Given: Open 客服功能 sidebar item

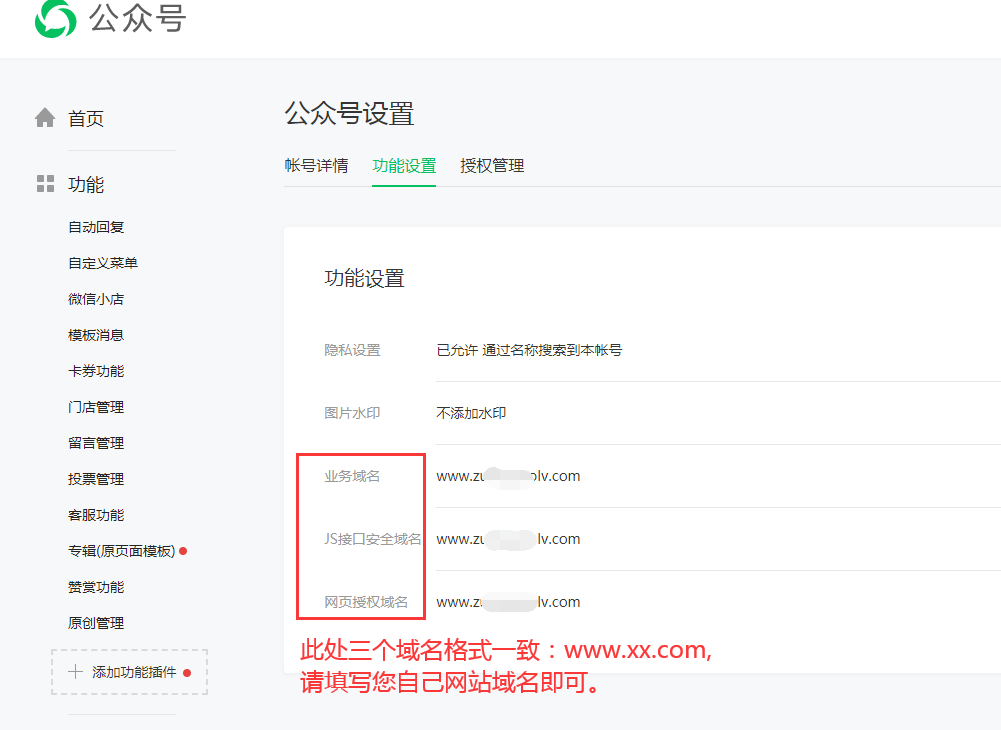Looking at the screenshot, I should 96,515.
